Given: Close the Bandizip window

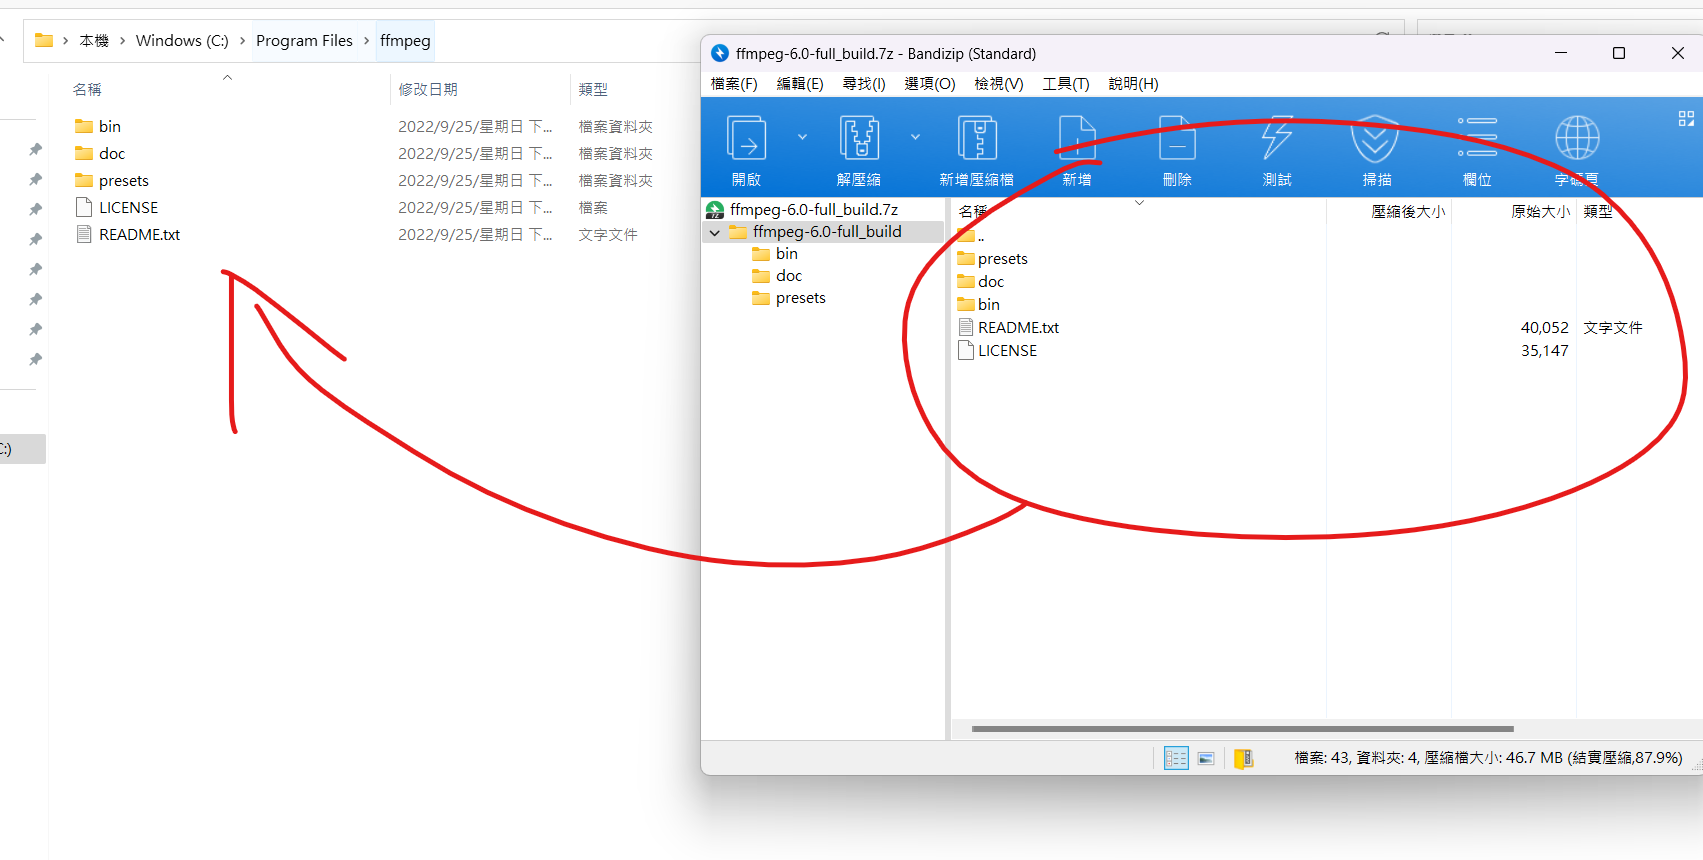Looking at the screenshot, I should tap(1678, 53).
